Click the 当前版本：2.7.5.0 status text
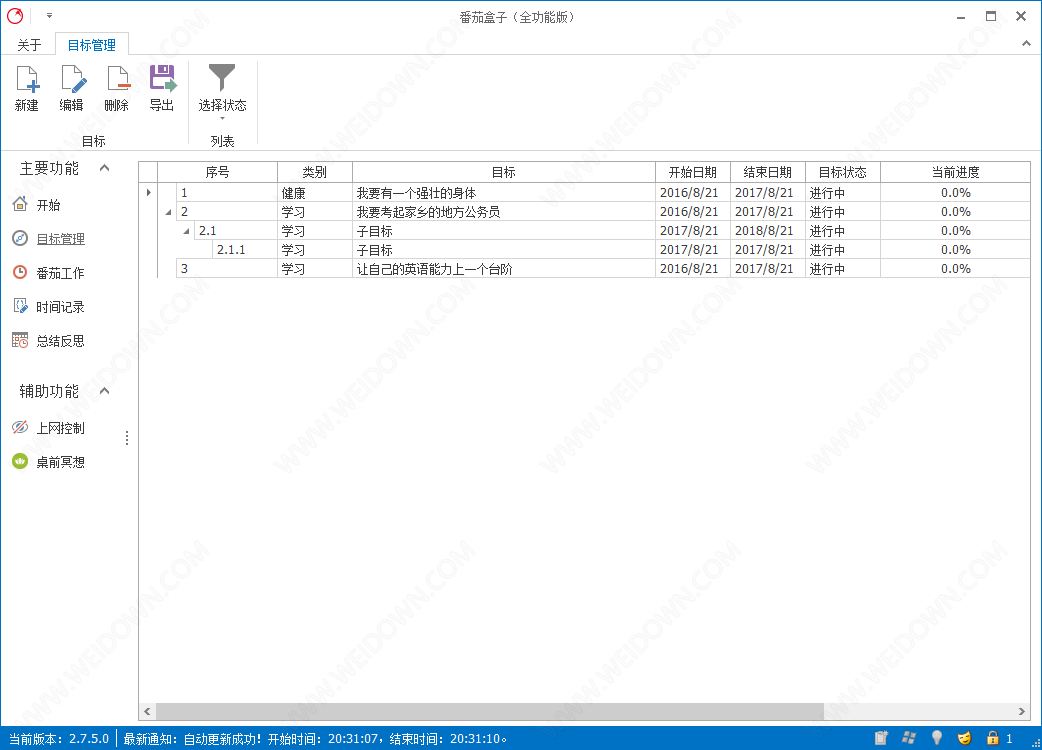This screenshot has height=750, width=1042. tap(58, 739)
